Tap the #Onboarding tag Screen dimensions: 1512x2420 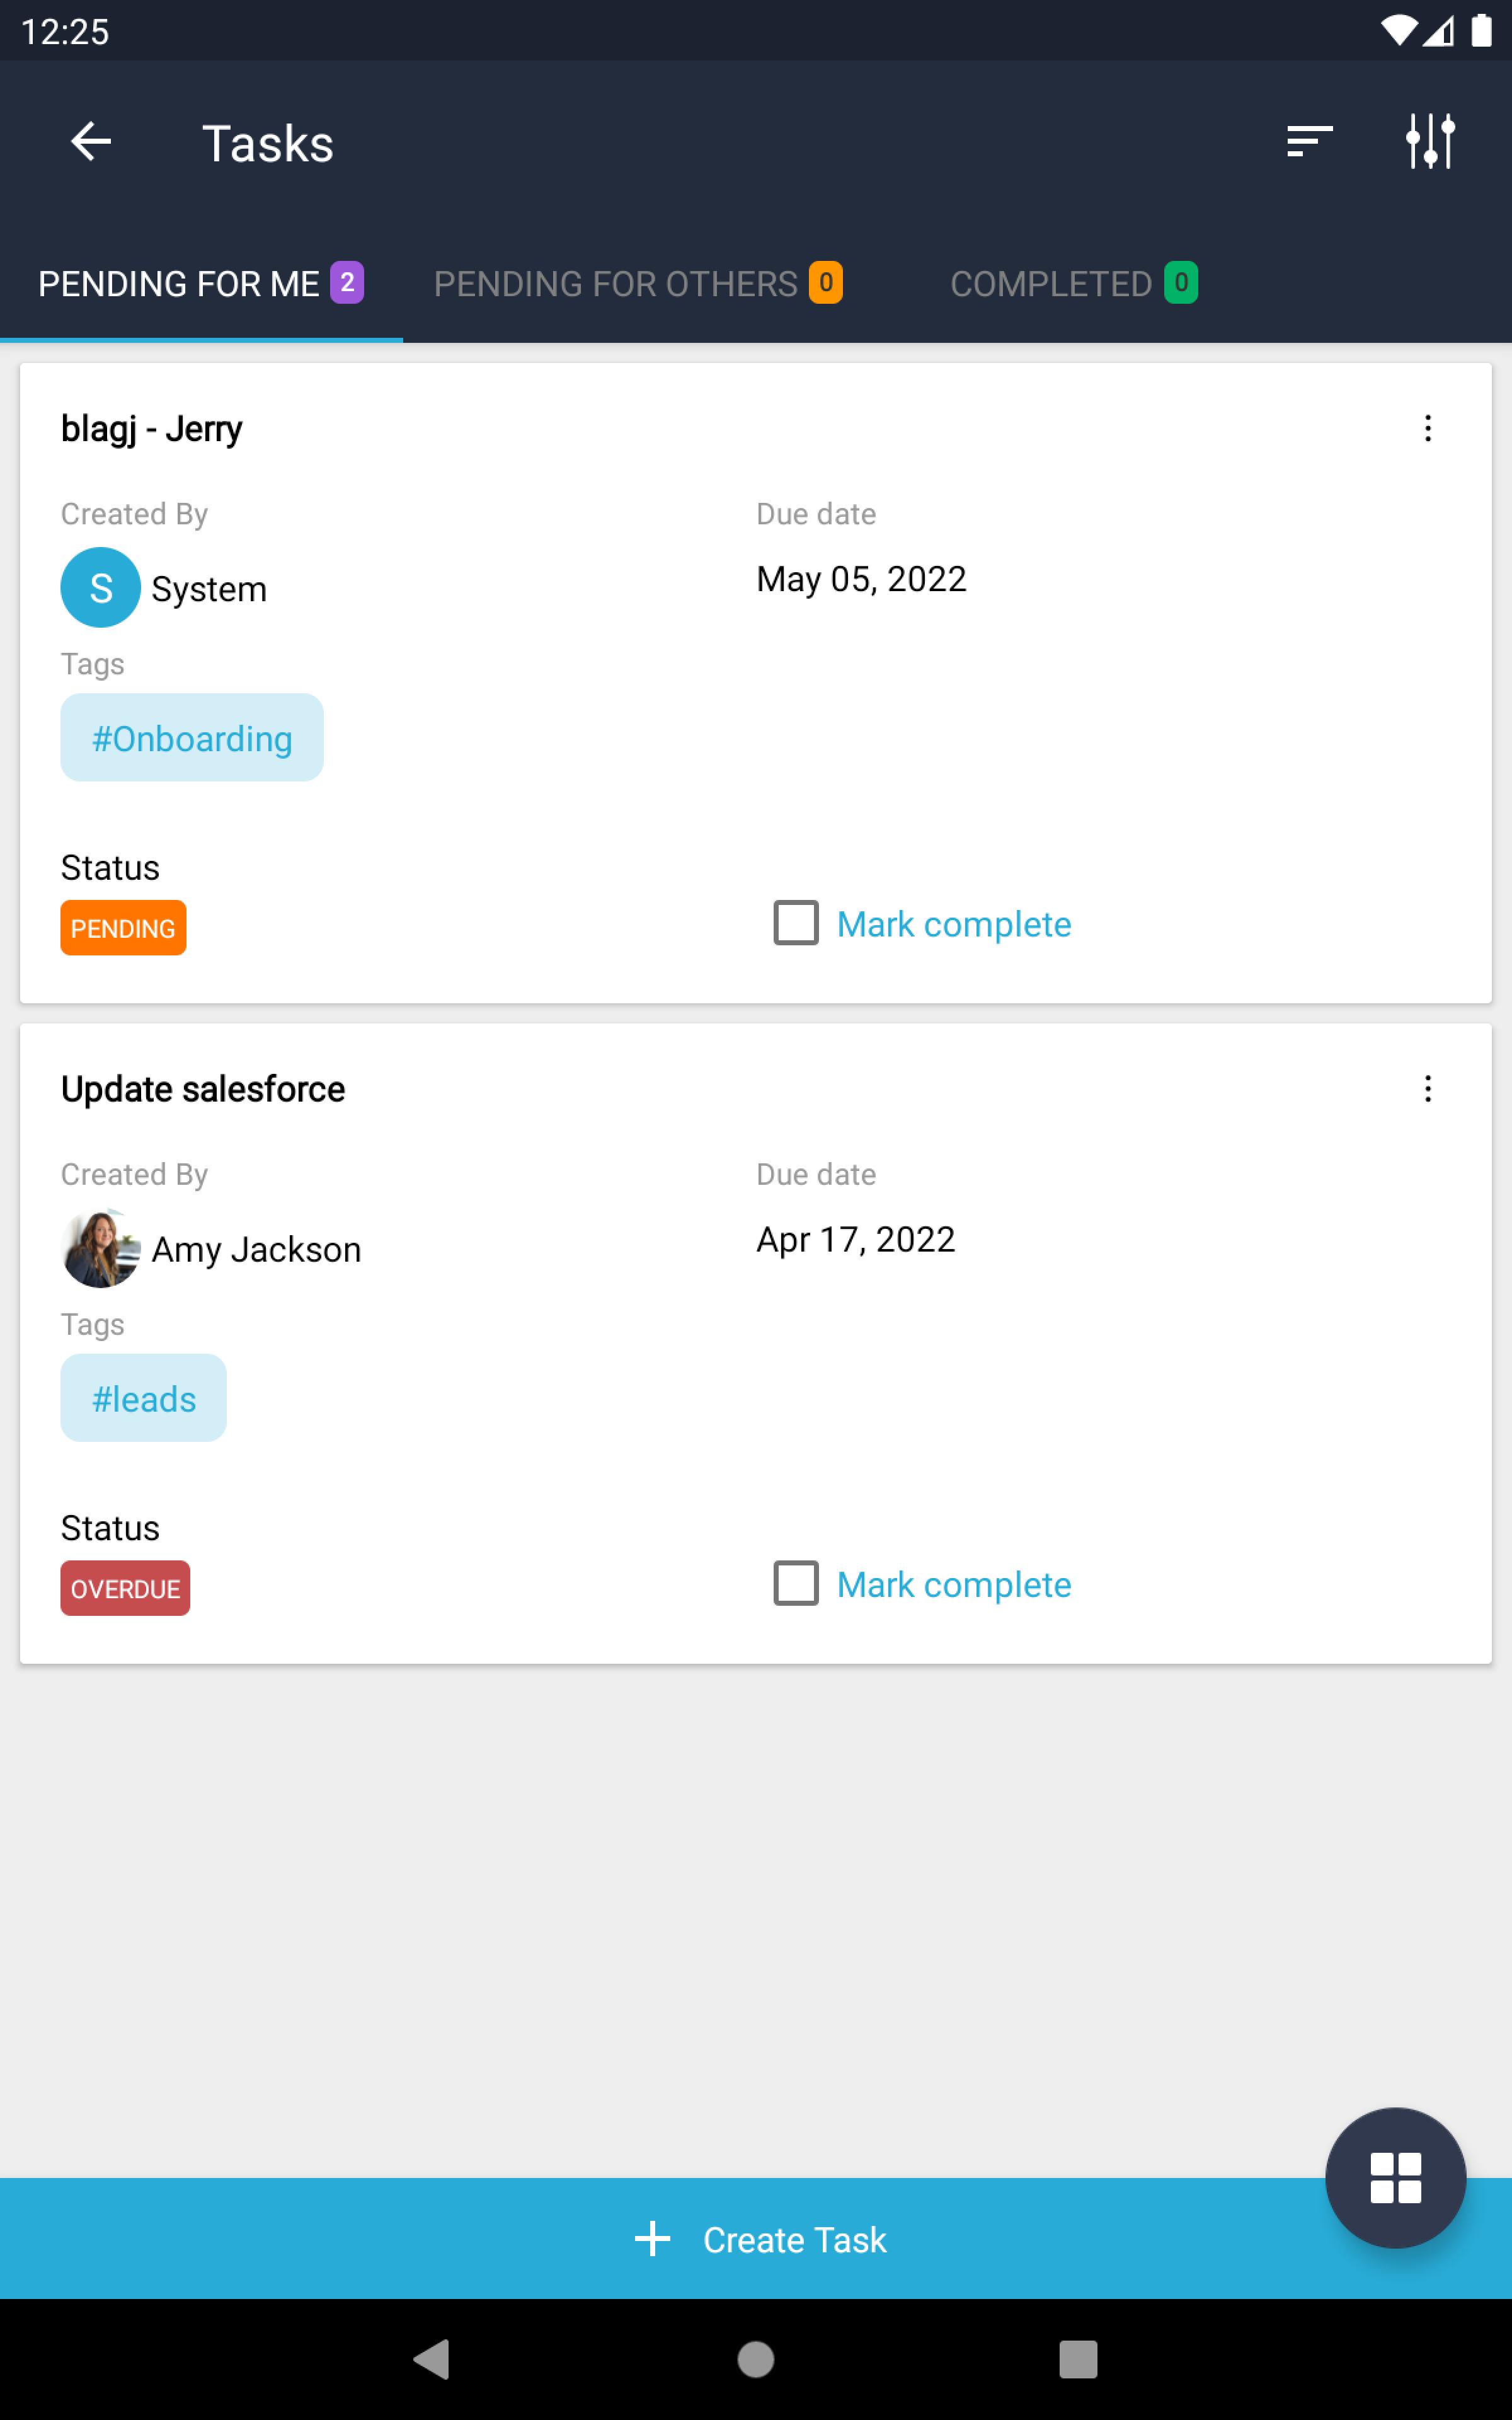pyautogui.click(x=192, y=738)
